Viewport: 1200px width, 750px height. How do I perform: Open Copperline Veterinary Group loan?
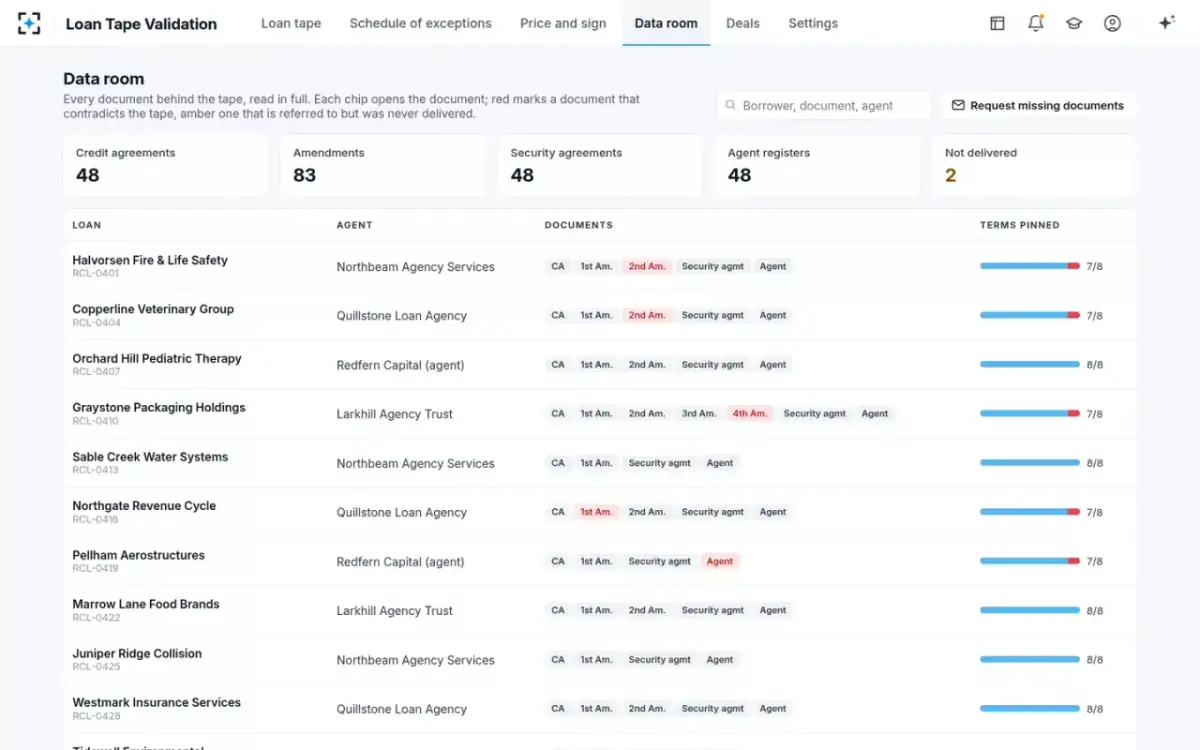pyautogui.click(x=153, y=309)
